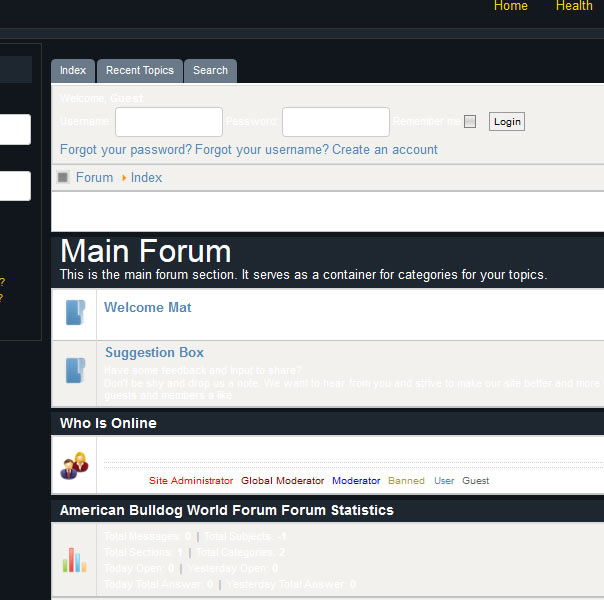Switch to Recent Topics tab
This screenshot has height=600, width=604.
pos(140,71)
